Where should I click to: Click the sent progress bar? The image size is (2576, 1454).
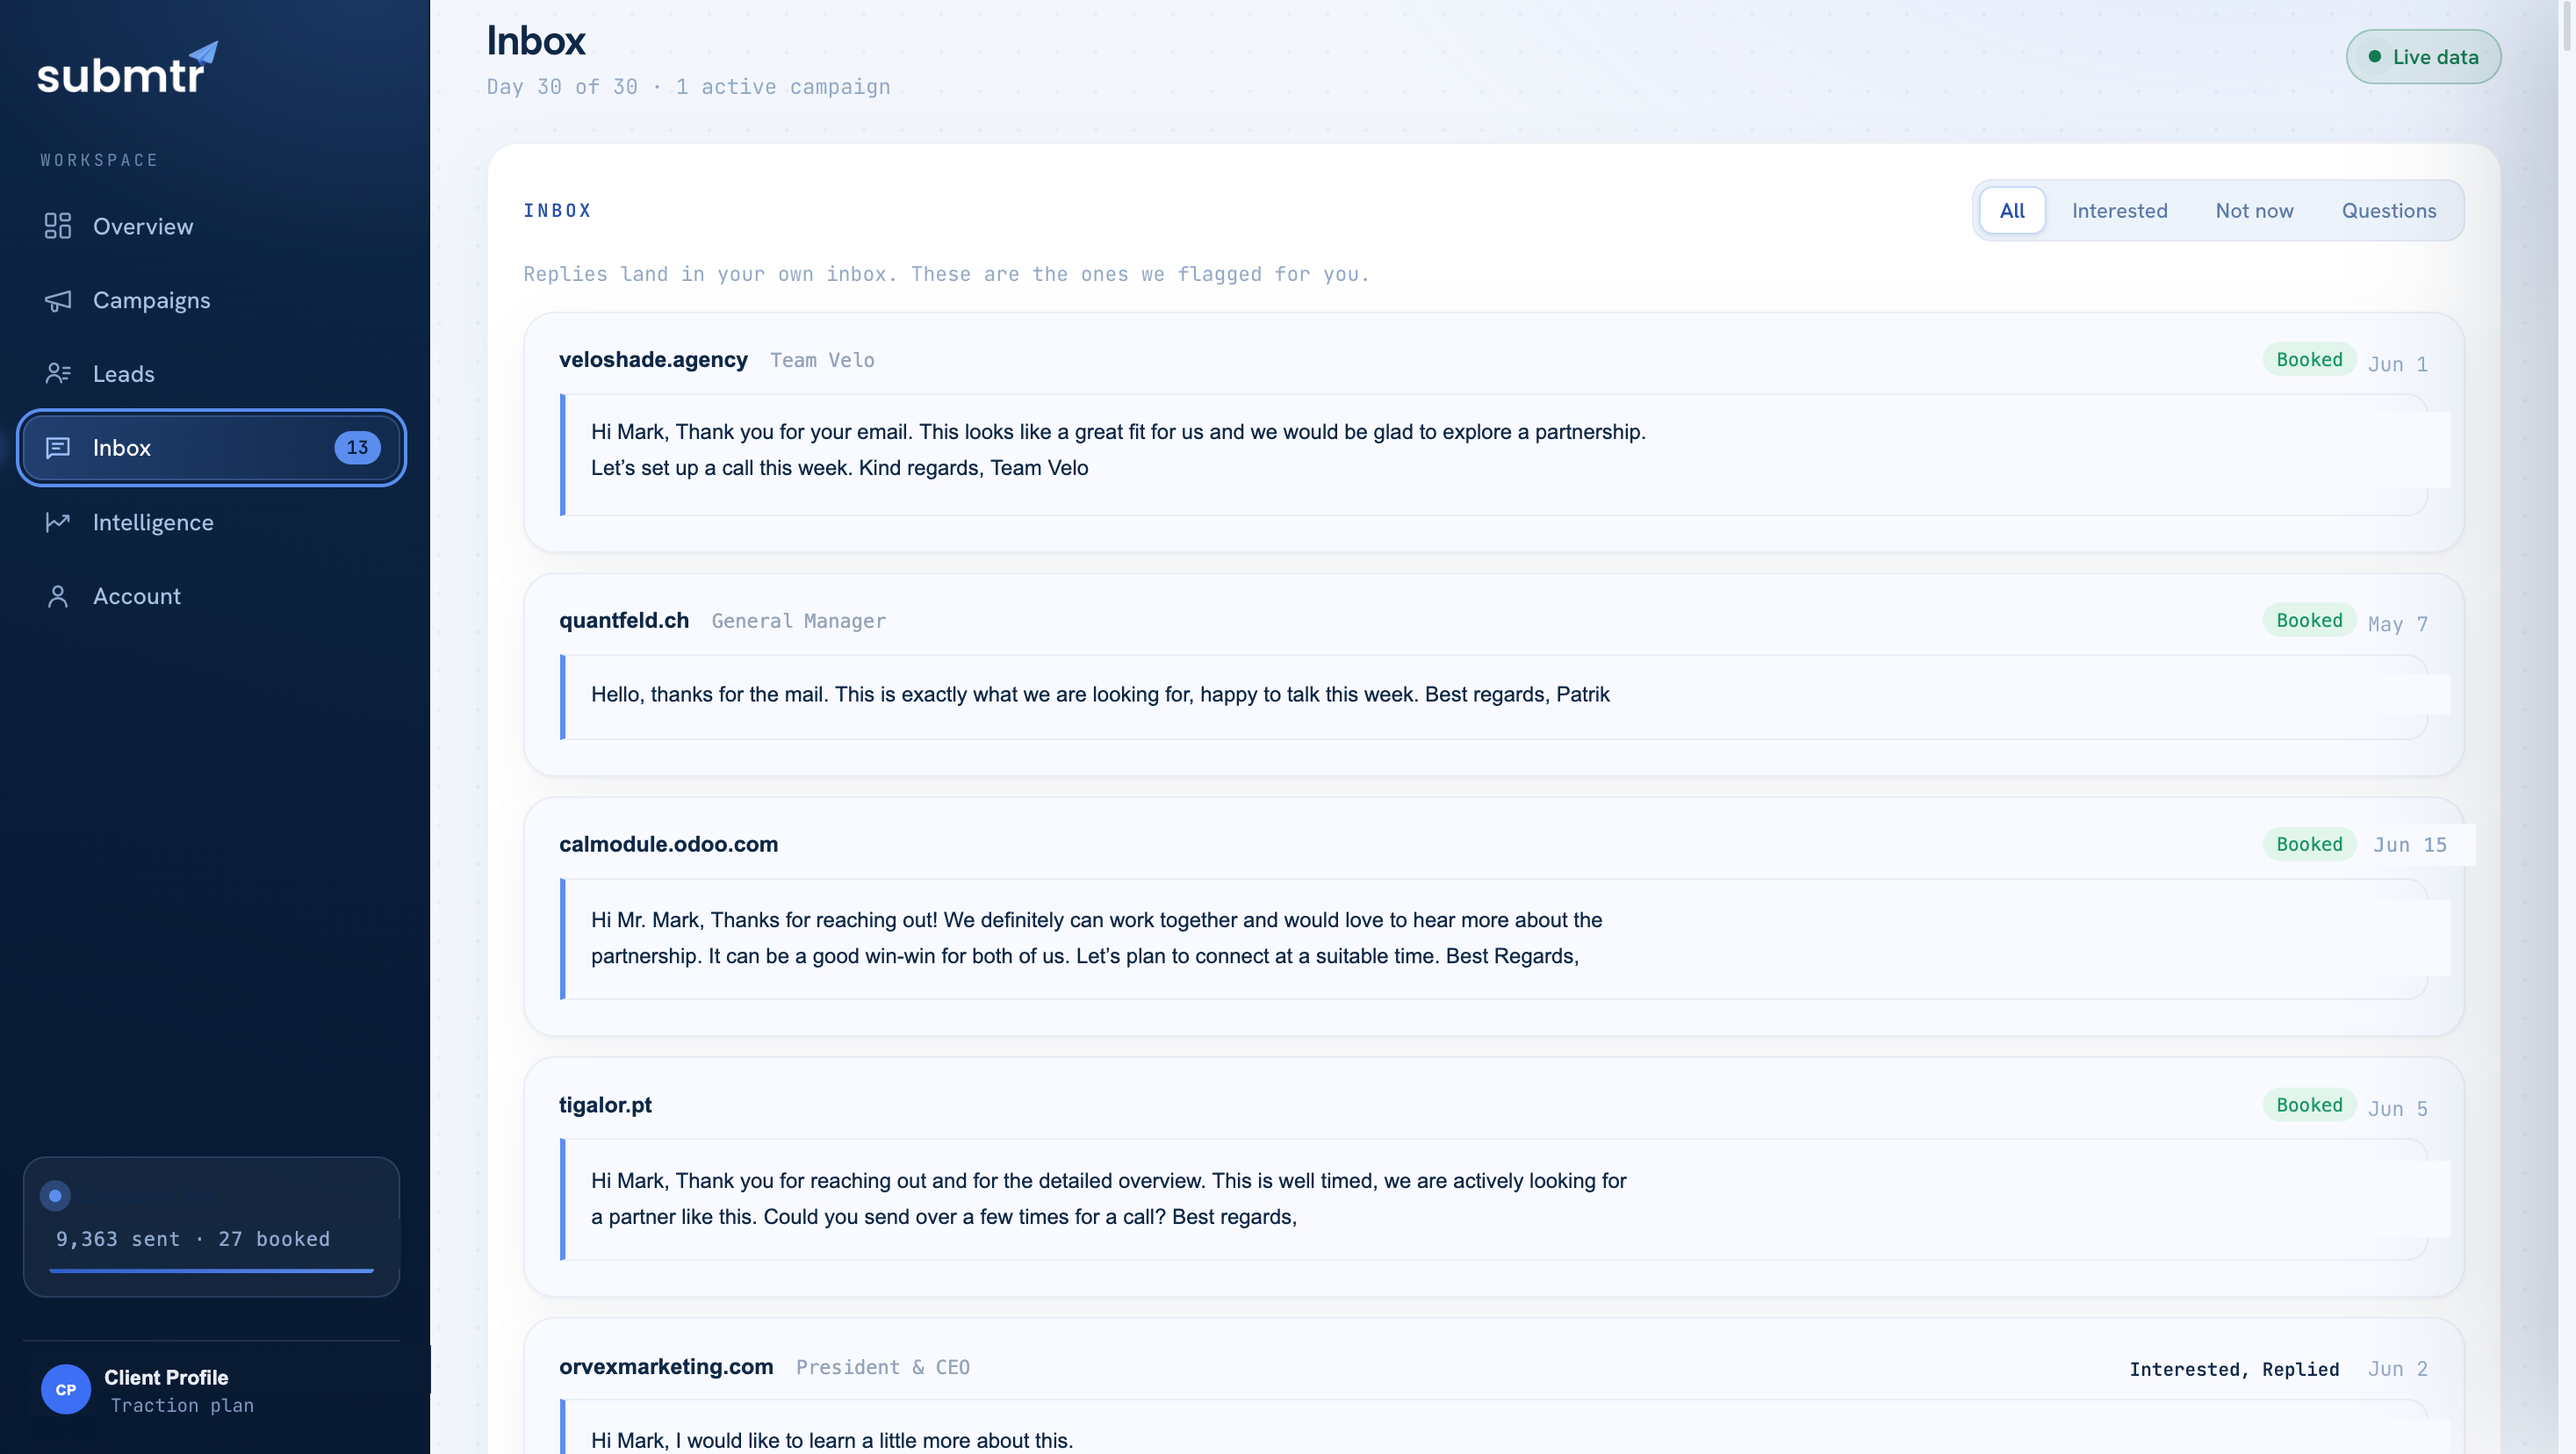pos(211,1271)
